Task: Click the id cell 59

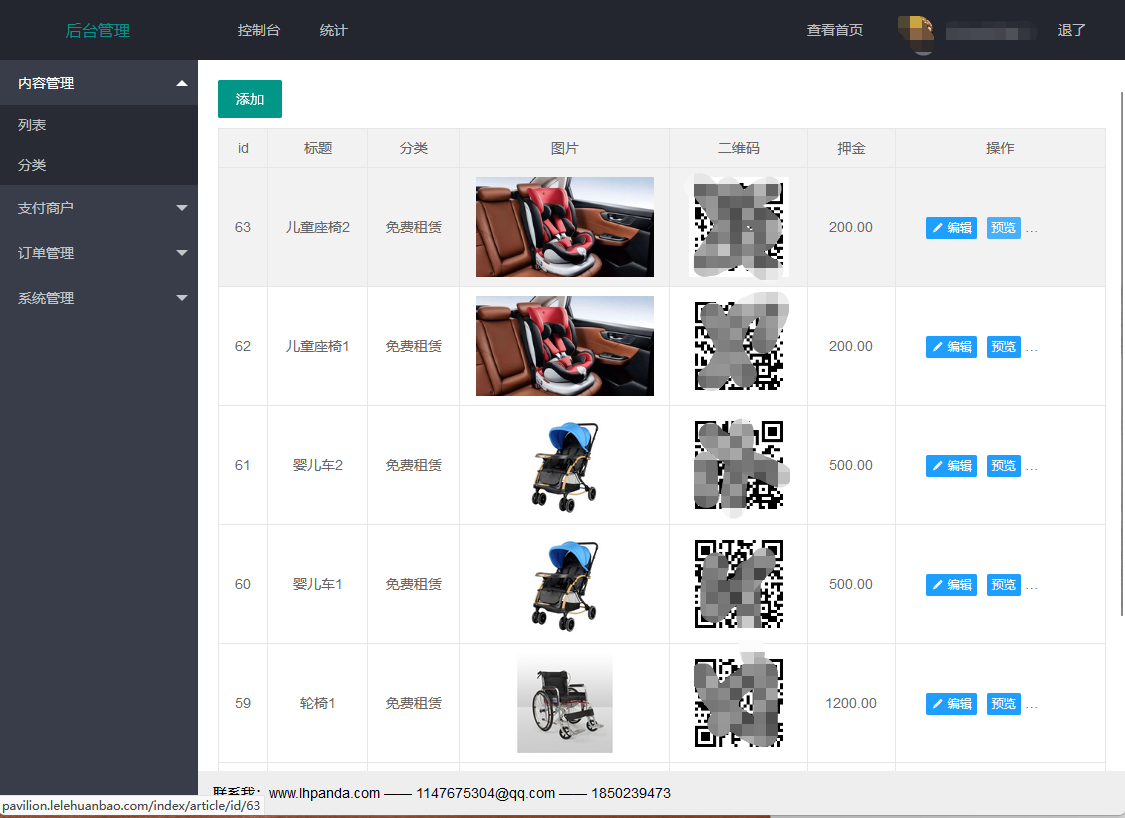Action: click(243, 703)
